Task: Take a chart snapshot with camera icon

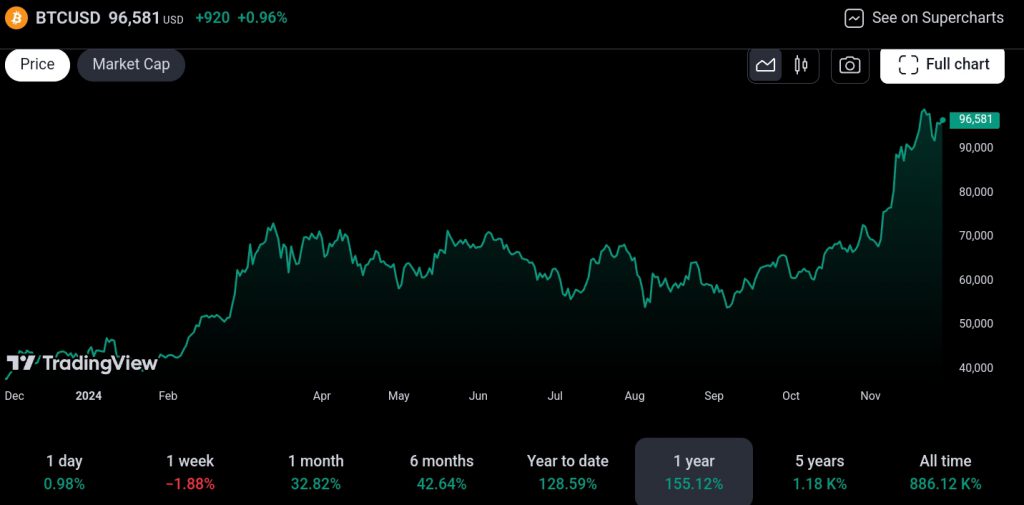Action: point(849,65)
